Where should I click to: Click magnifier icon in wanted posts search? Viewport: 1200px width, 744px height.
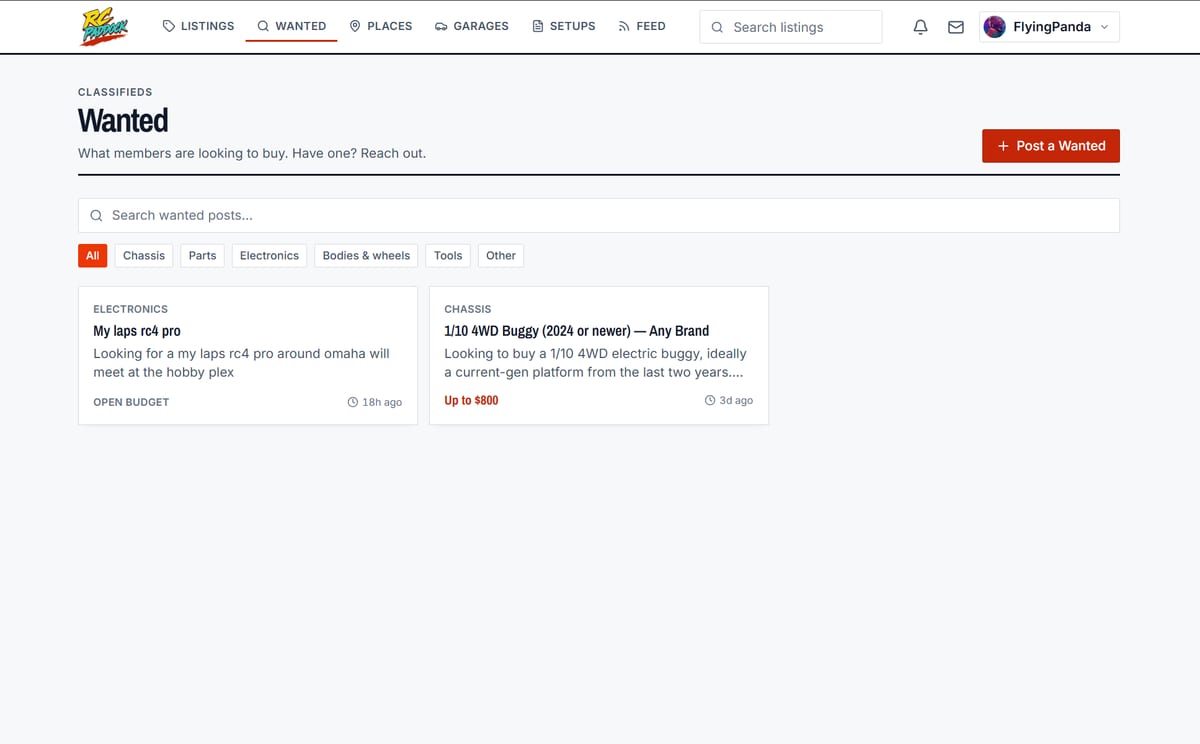(96, 215)
